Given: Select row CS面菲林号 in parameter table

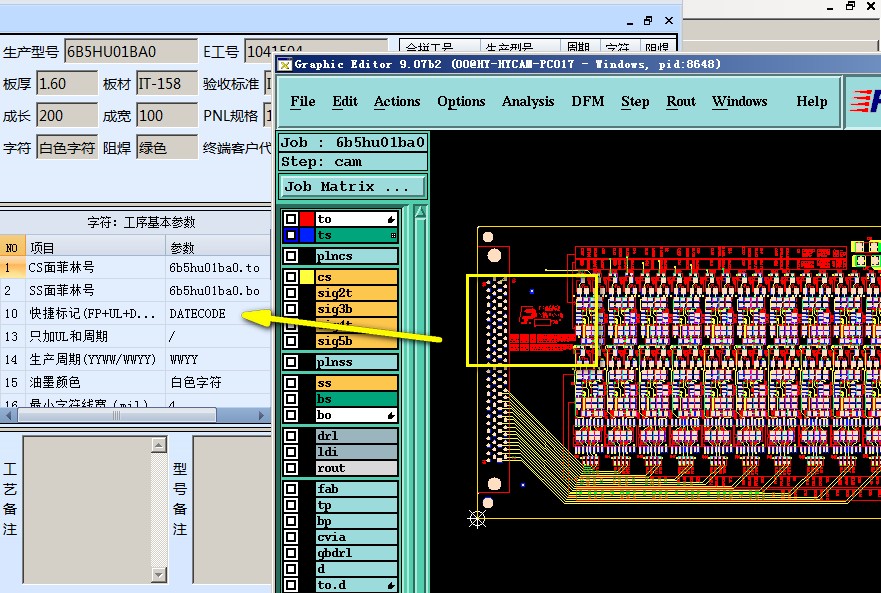Looking at the screenshot, I should click(x=135, y=268).
